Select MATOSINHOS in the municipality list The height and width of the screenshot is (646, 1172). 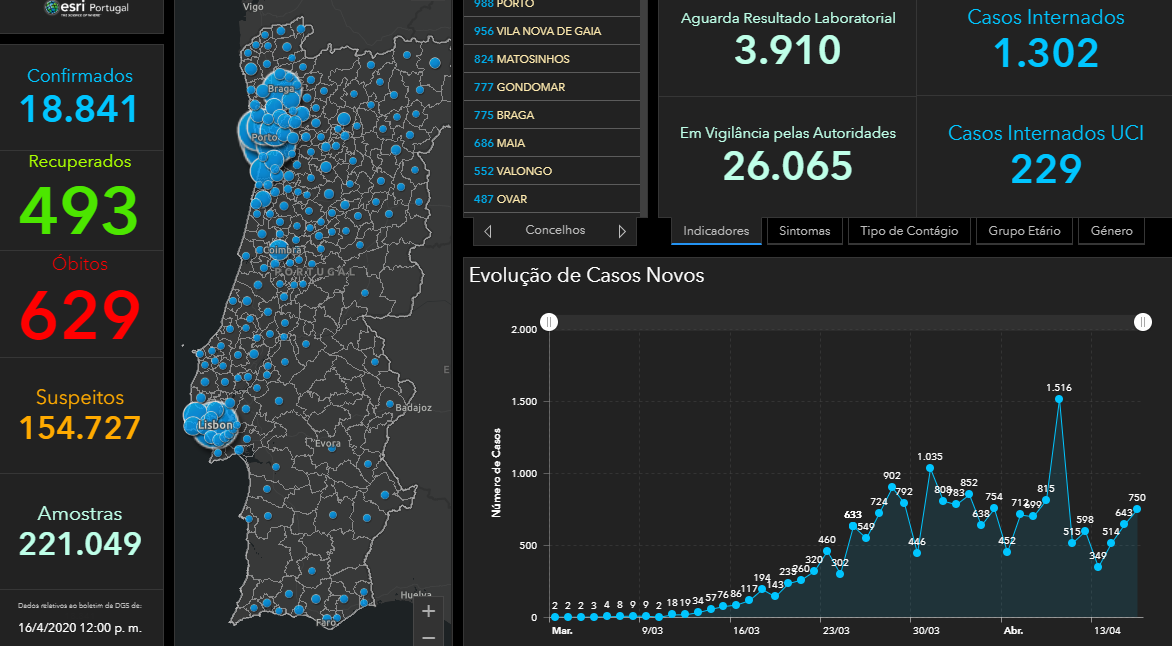(551, 59)
